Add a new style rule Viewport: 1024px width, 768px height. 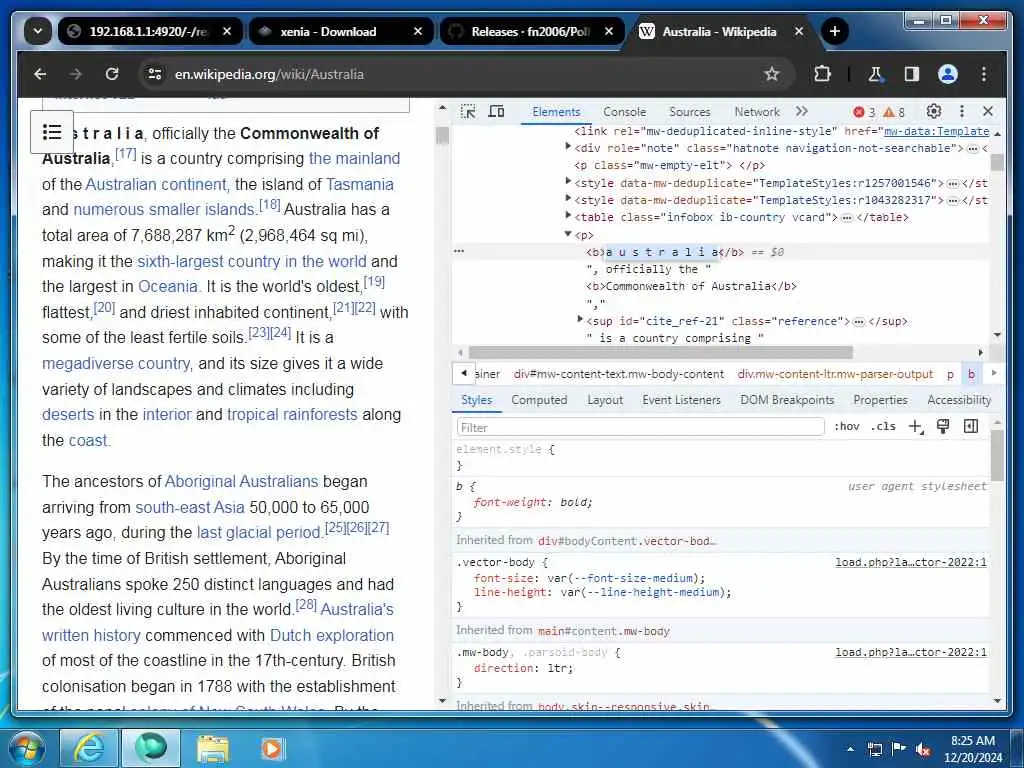[916, 426]
